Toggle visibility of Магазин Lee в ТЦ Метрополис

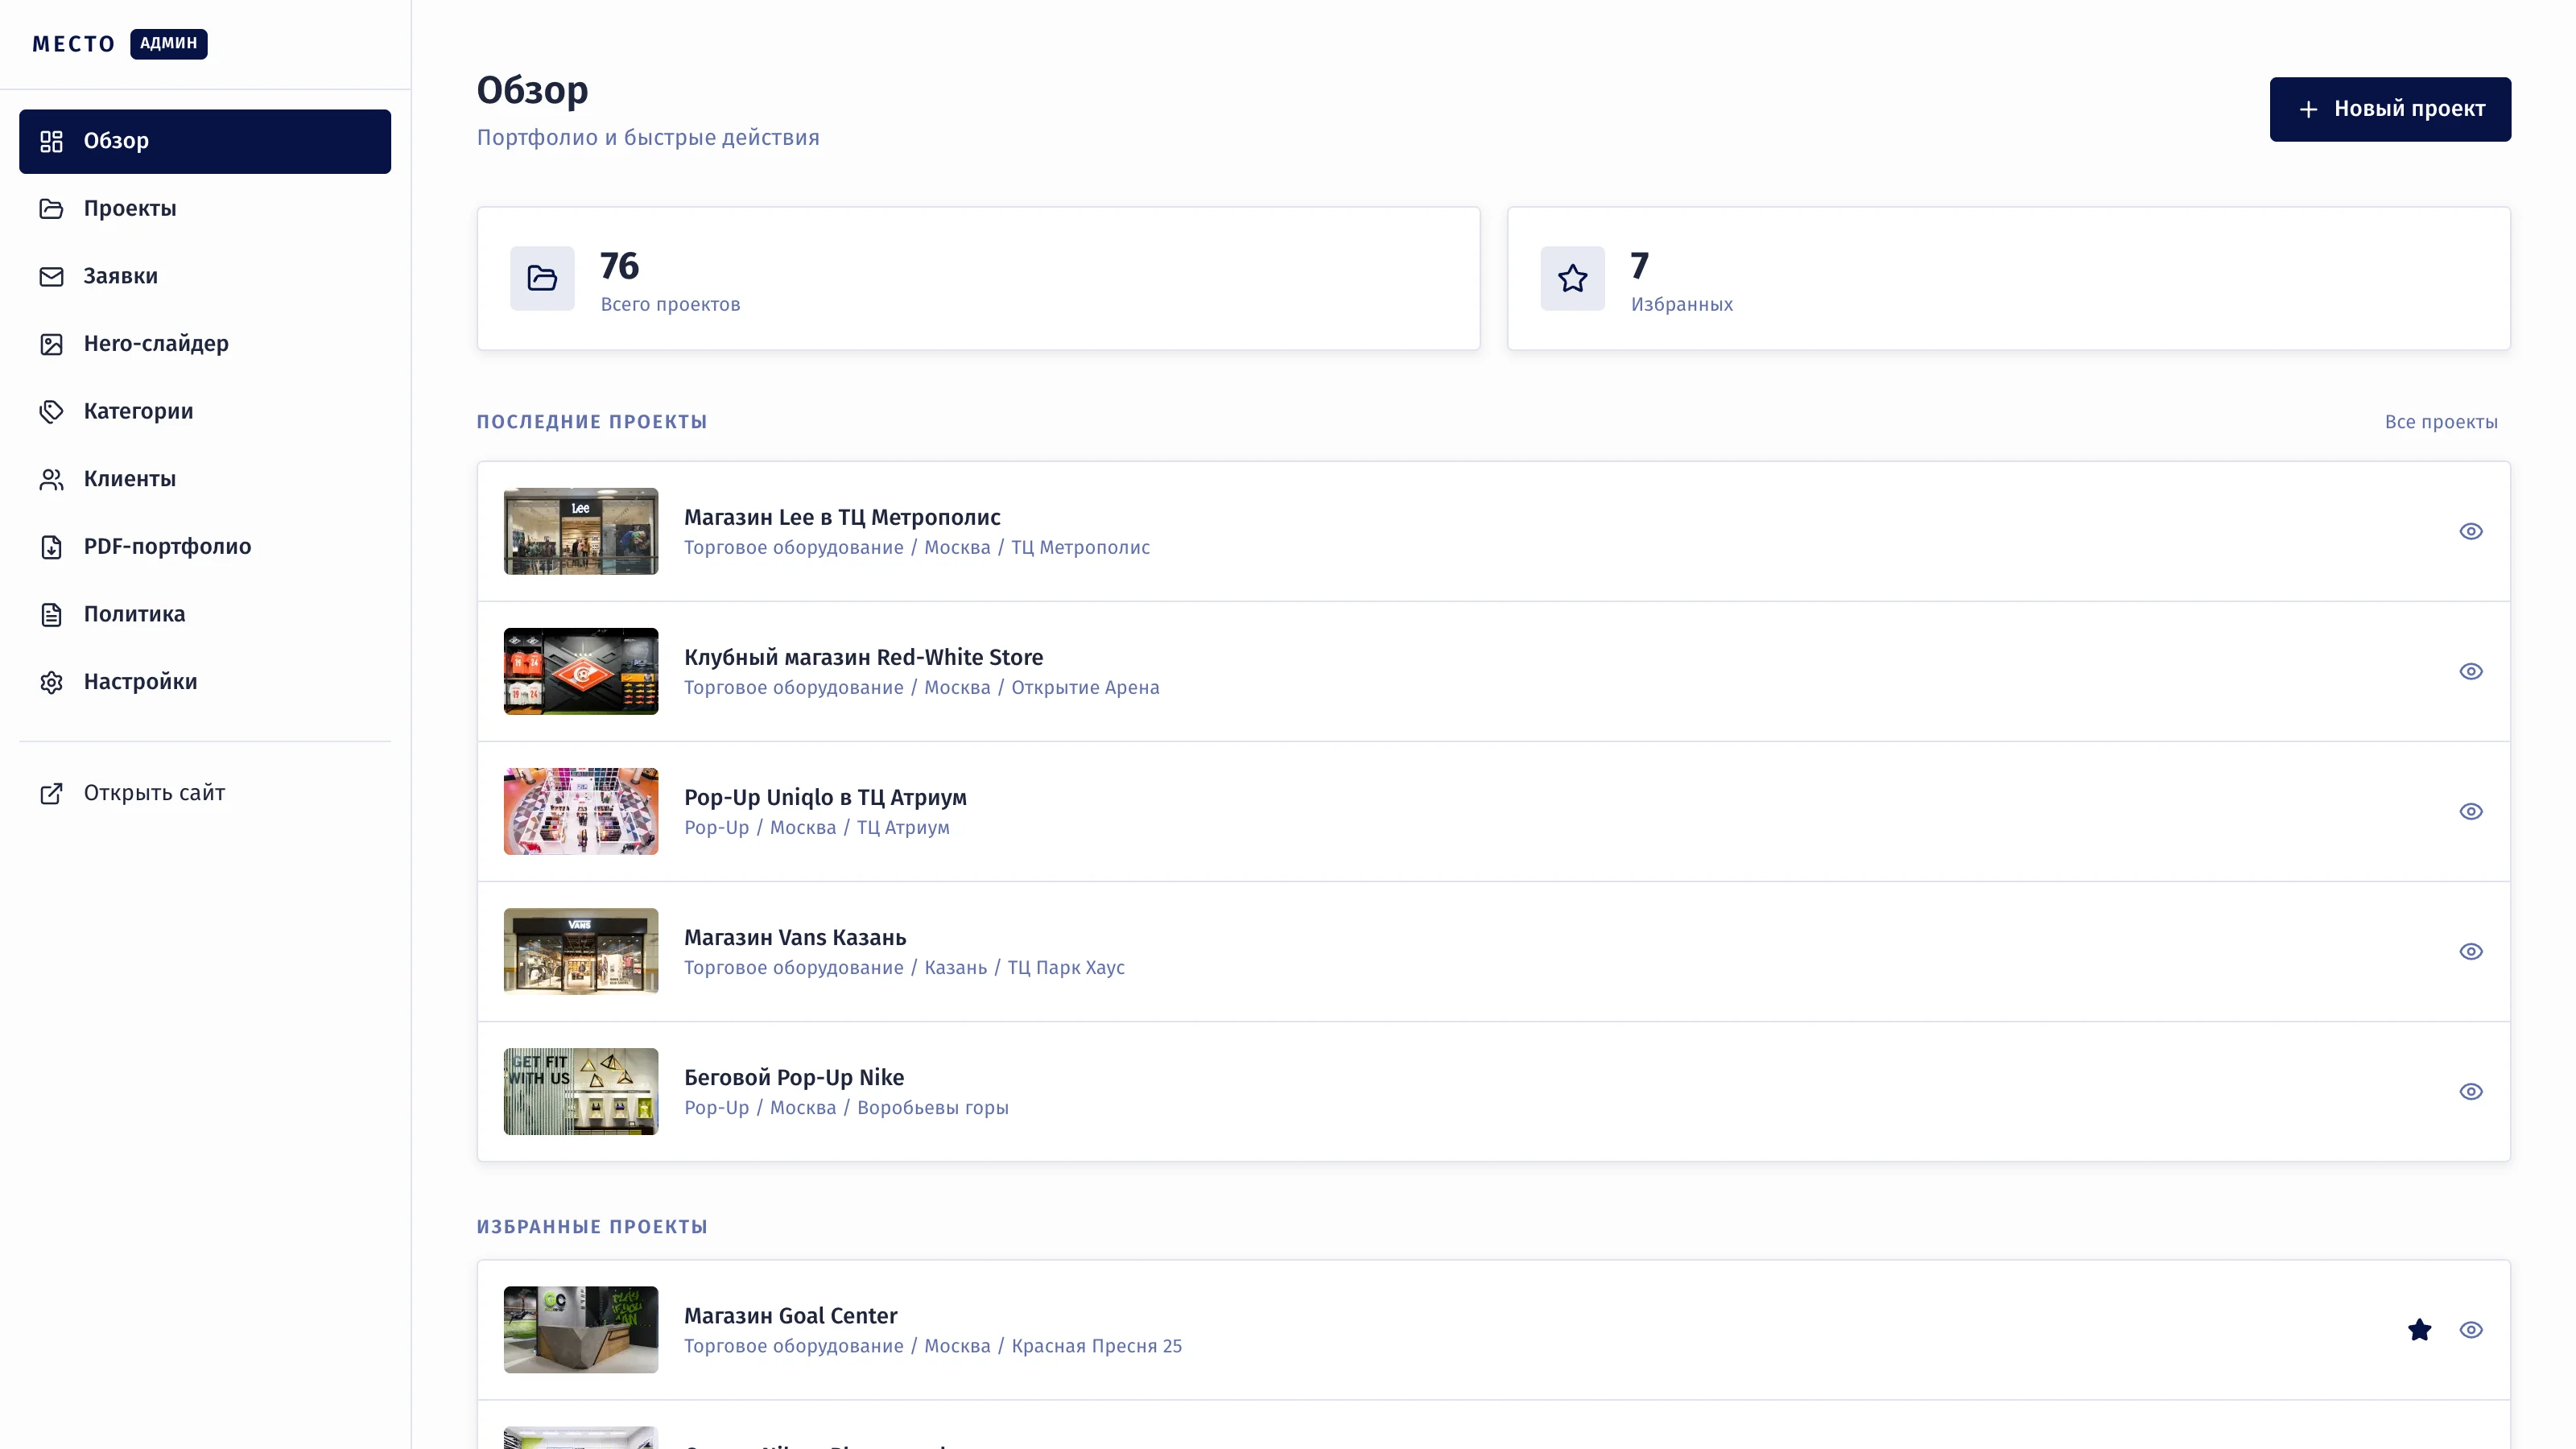2471,531
